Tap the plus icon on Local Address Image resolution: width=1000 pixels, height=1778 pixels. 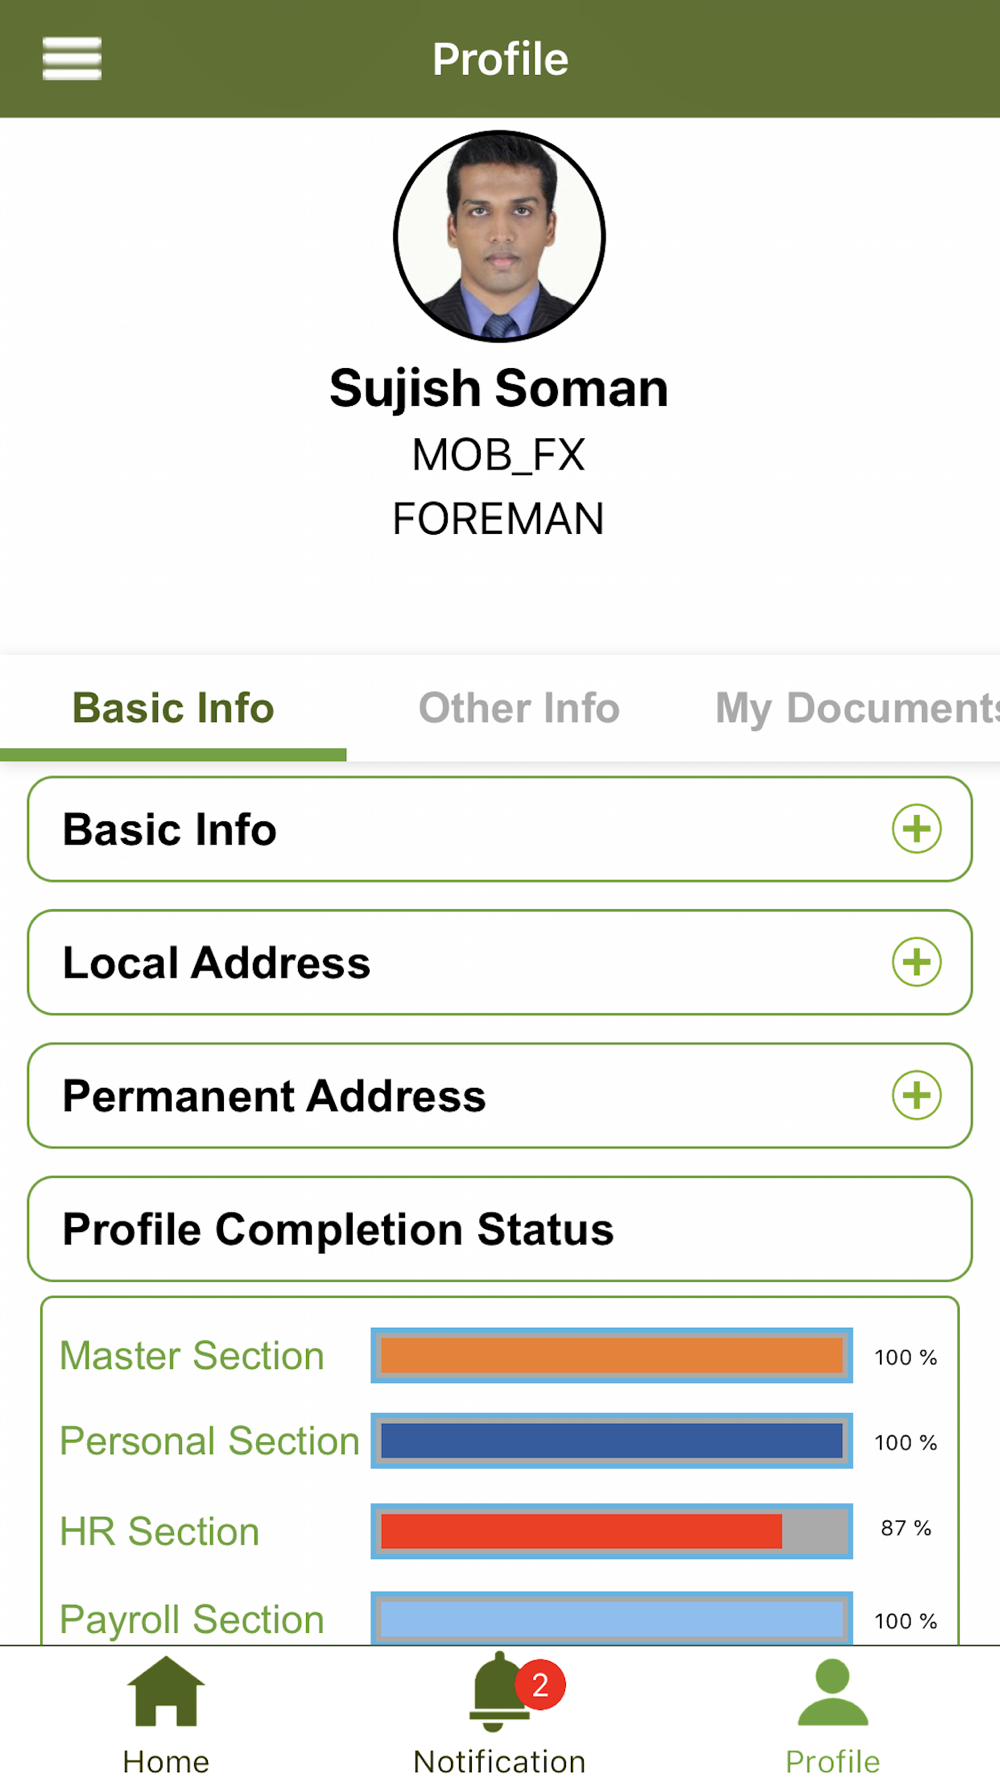point(916,962)
